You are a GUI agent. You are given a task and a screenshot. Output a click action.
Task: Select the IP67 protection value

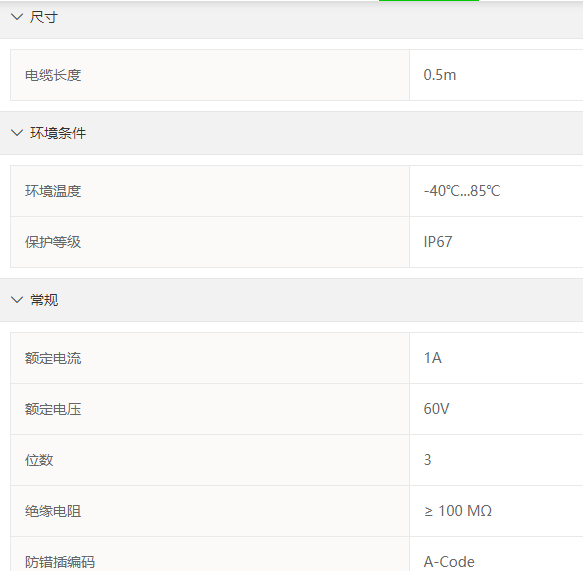pos(438,242)
